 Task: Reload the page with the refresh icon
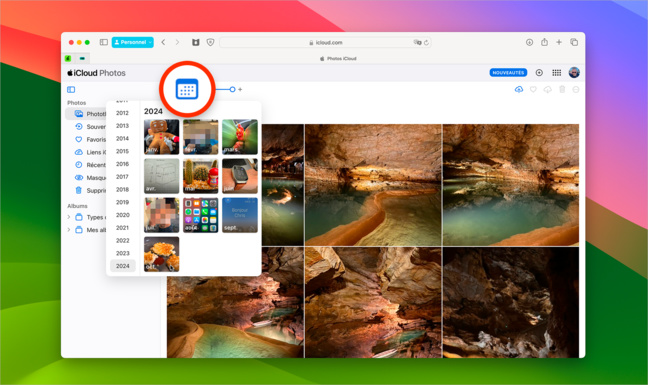(426, 43)
